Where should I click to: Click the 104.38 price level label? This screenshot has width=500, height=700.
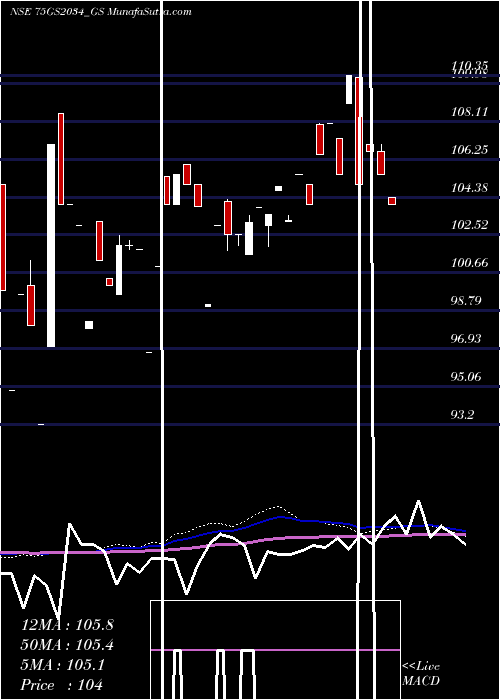tap(470, 188)
